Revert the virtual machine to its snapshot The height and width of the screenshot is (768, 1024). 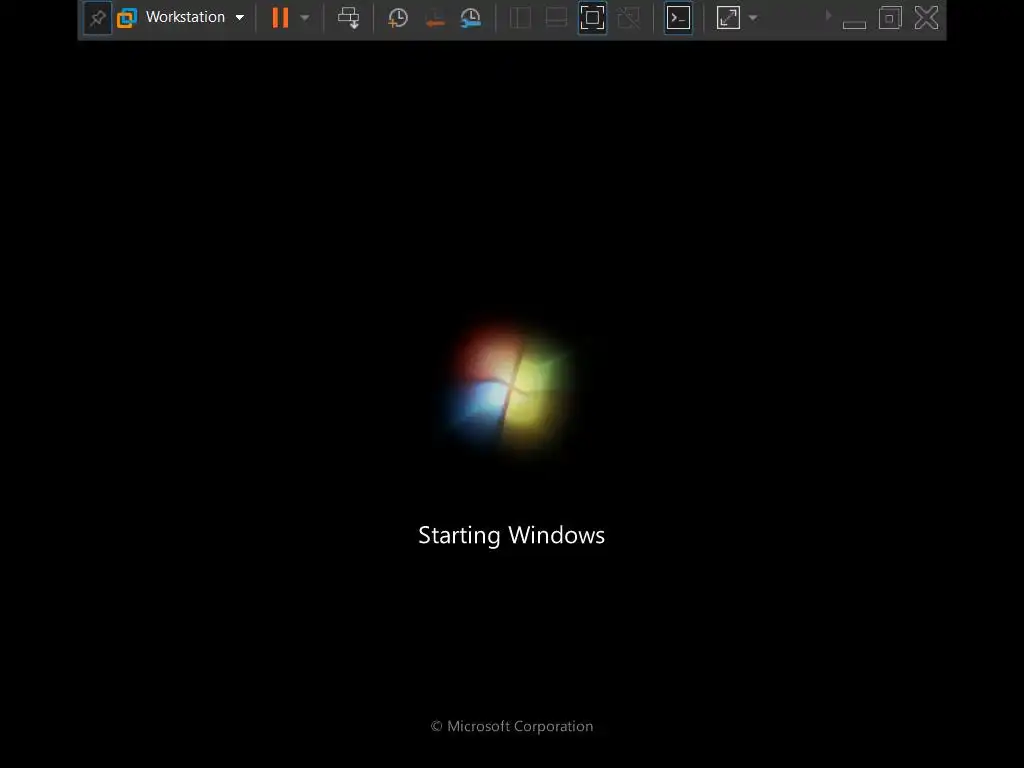click(x=435, y=18)
